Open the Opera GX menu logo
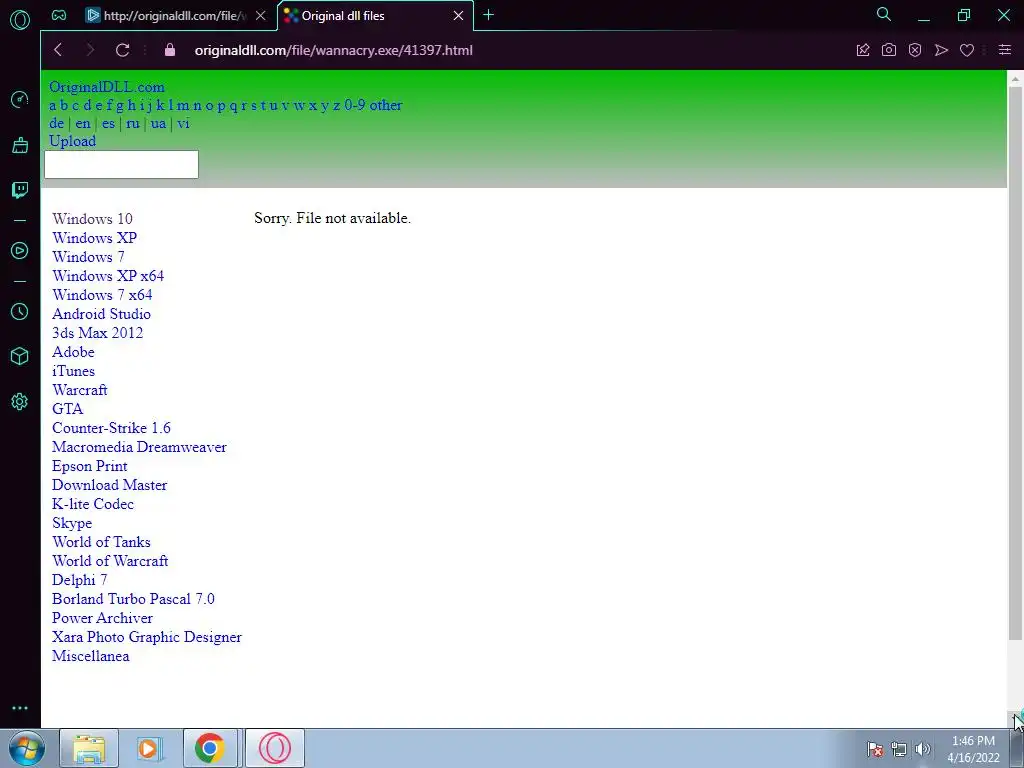This screenshot has height=768, width=1024. [20, 20]
